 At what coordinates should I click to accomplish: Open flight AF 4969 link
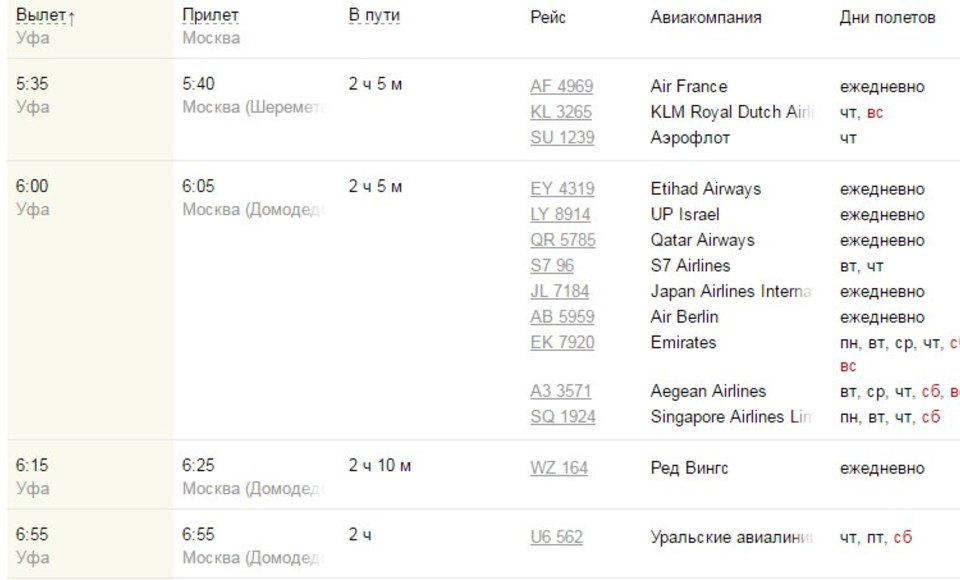[561, 86]
